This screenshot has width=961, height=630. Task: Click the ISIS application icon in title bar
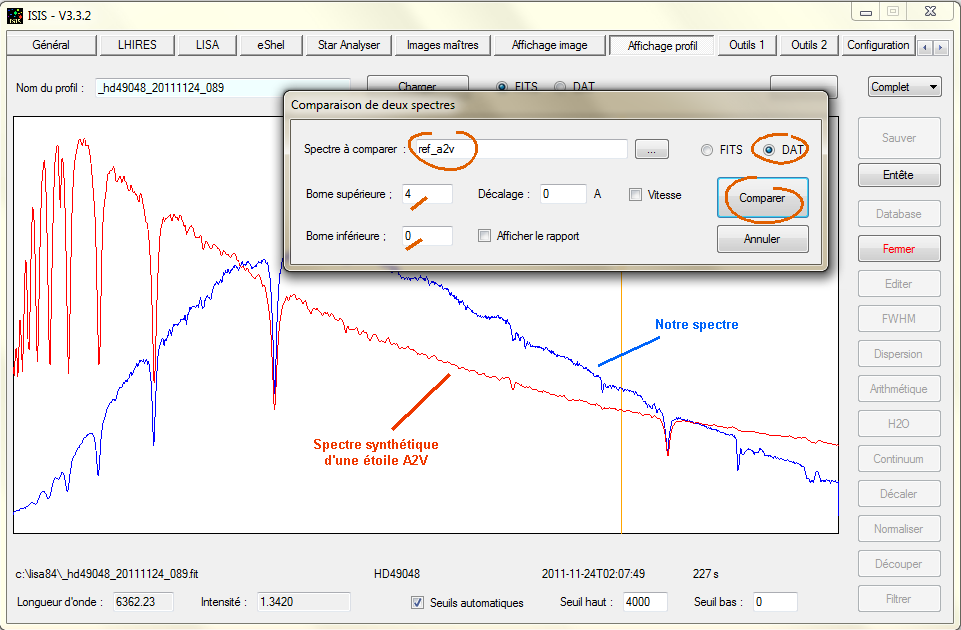pyautogui.click(x=15, y=14)
